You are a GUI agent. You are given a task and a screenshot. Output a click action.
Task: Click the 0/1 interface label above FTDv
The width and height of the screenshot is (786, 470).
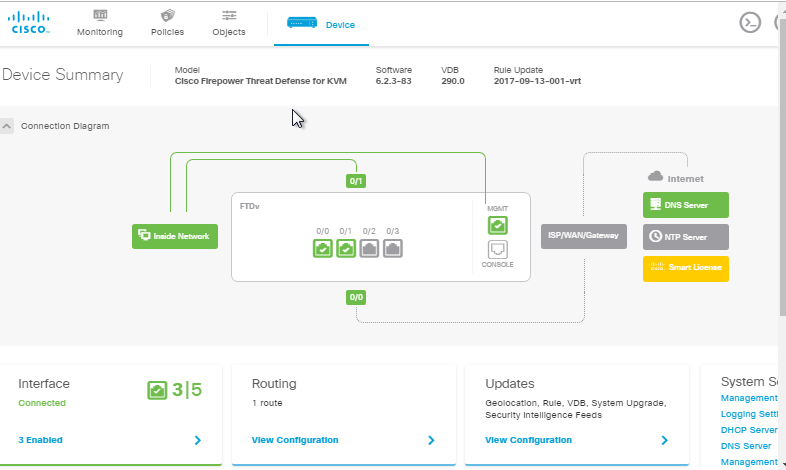356,181
